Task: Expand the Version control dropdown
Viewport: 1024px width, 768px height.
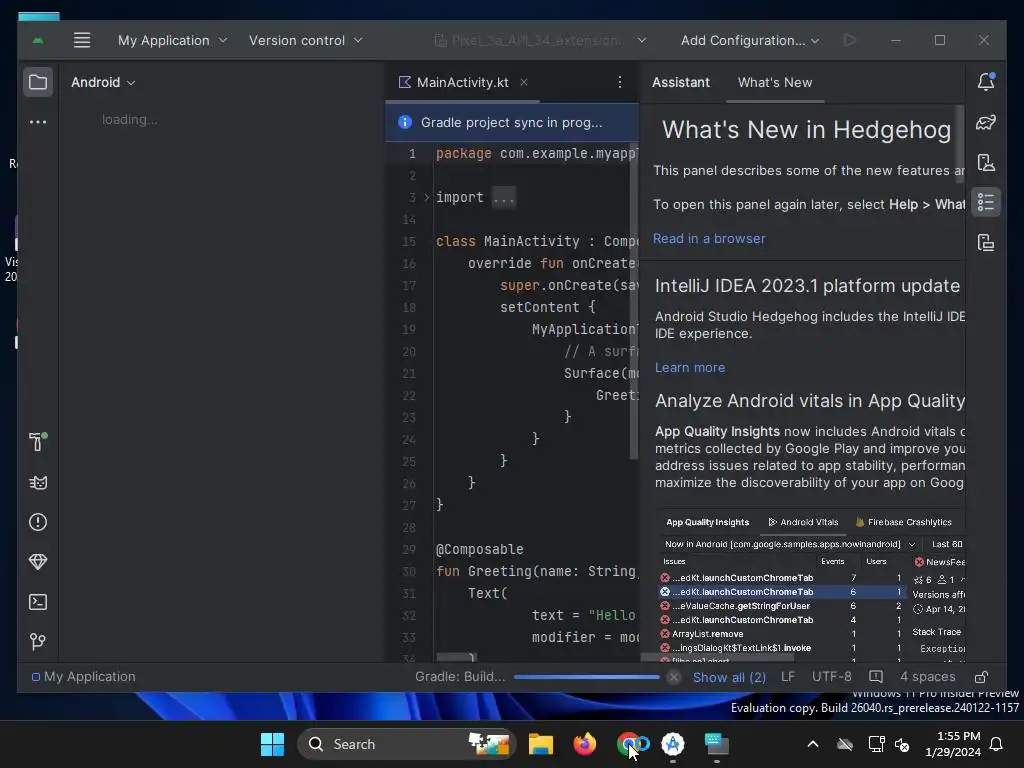Action: point(305,40)
